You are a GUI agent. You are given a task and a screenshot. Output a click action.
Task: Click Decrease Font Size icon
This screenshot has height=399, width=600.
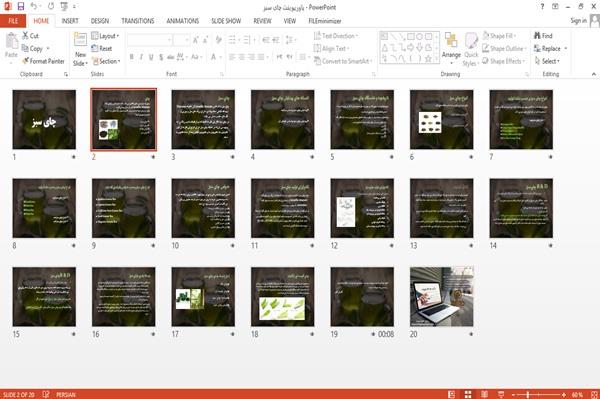point(206,40)
